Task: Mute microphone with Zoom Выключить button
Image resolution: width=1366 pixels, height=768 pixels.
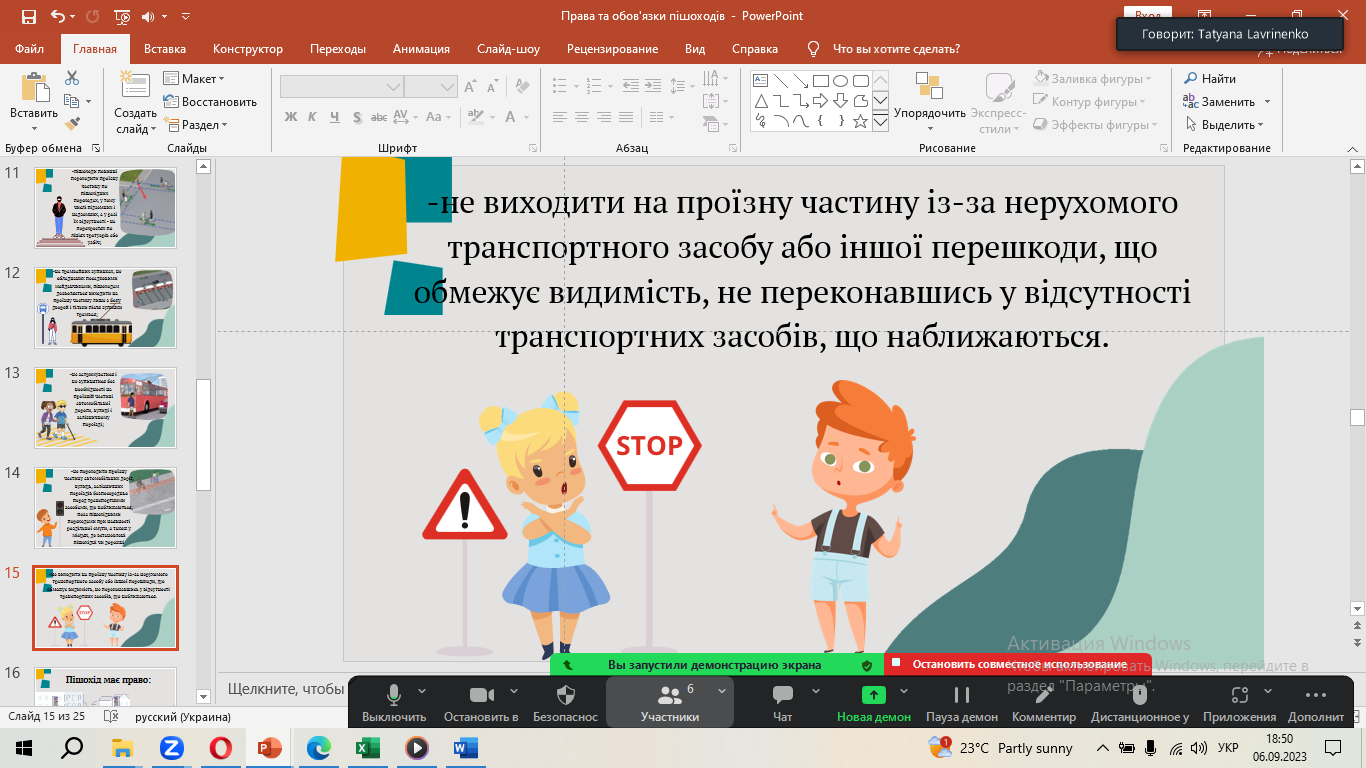Action: [x=394, y=703]
